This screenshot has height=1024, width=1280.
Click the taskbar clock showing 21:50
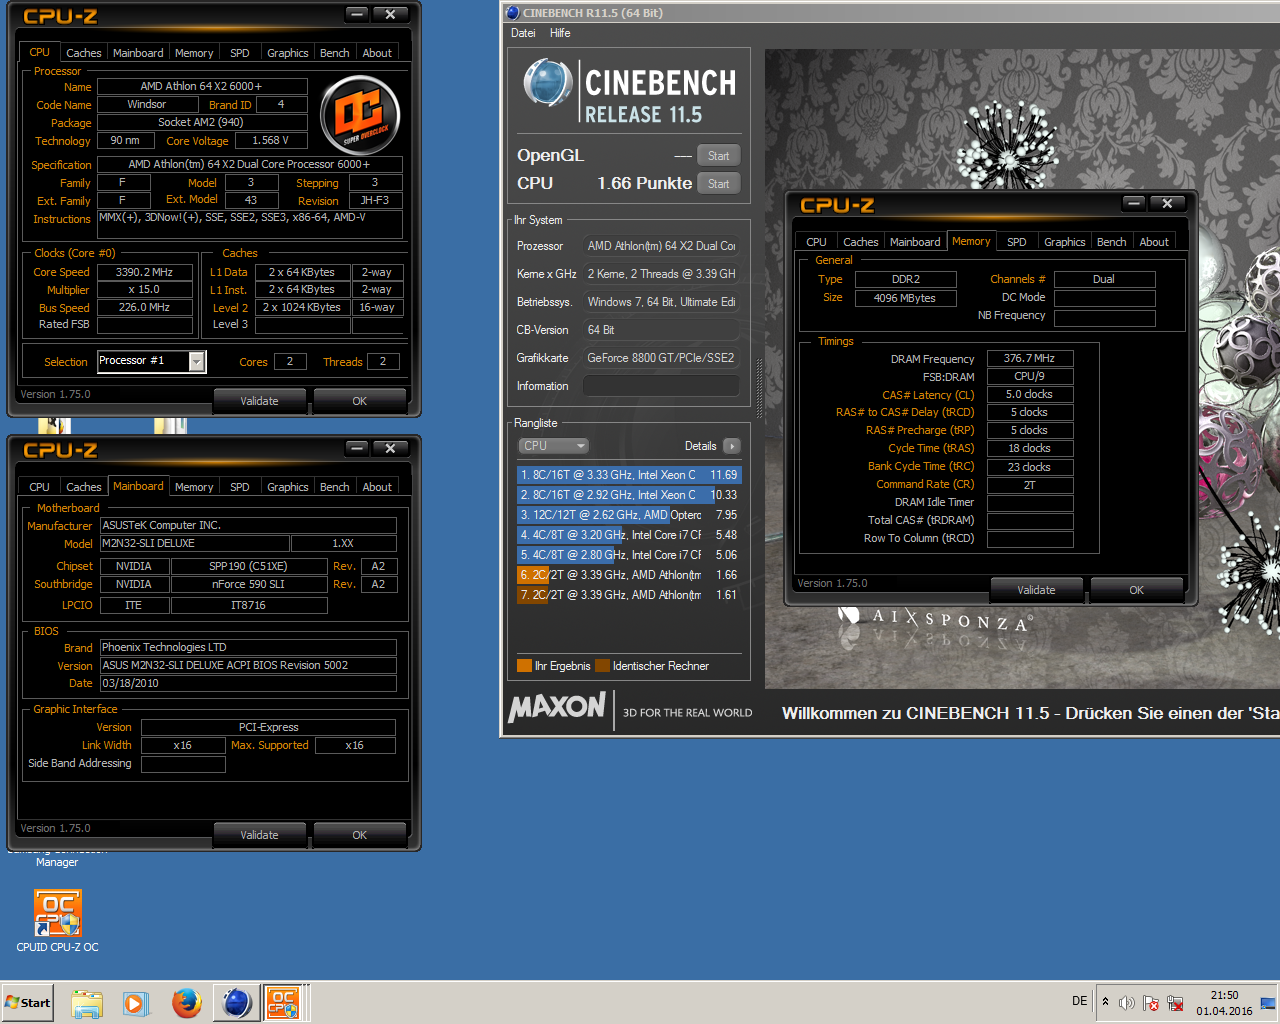click(x=1224, y=1003)
